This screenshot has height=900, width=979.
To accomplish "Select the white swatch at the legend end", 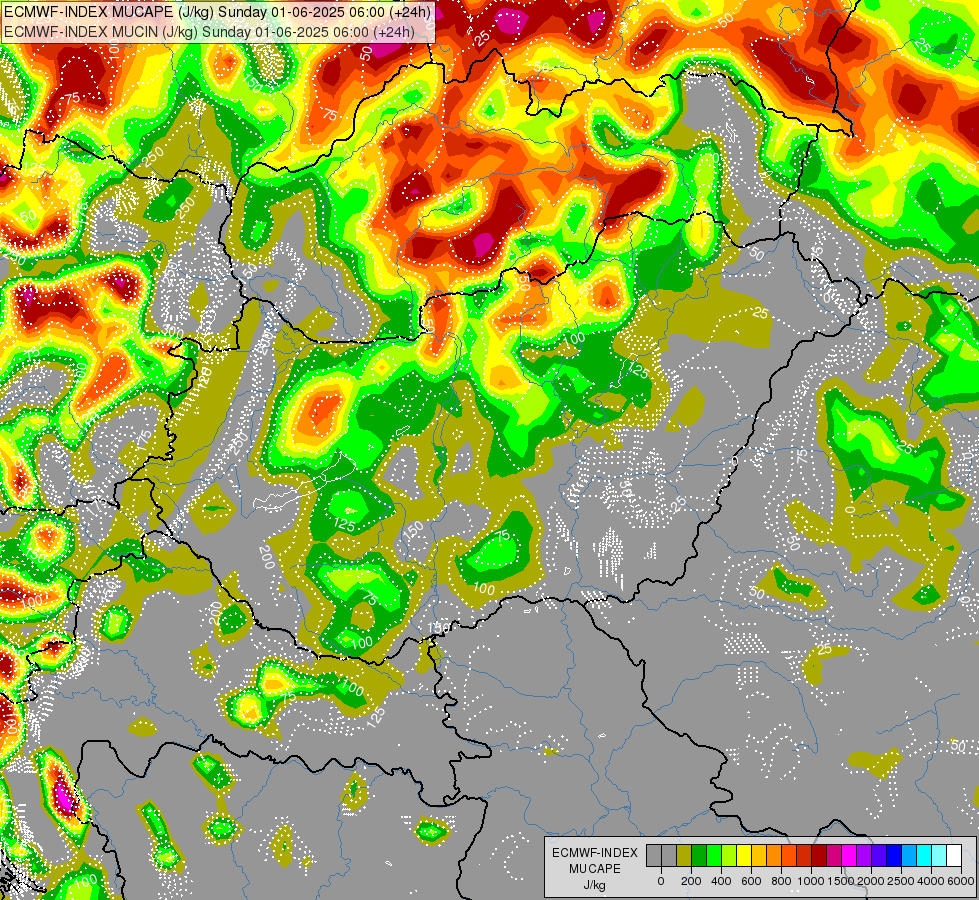I will tap(954, 855).
